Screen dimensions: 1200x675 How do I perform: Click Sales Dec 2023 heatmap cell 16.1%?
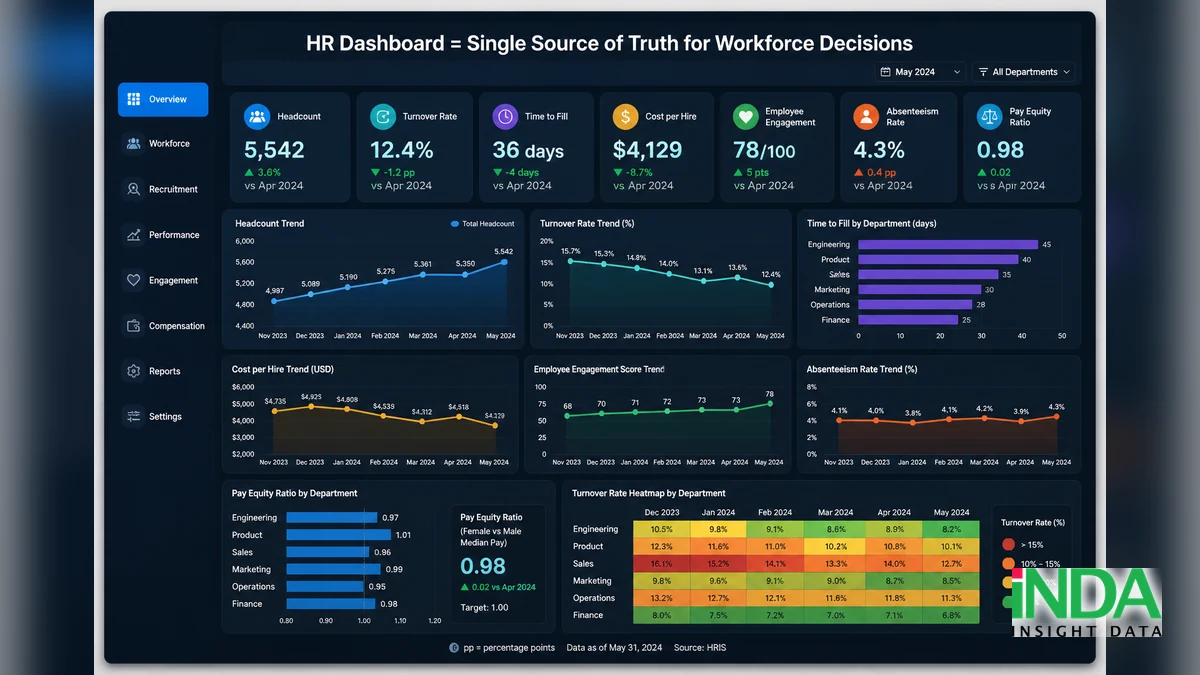[662, 563]
